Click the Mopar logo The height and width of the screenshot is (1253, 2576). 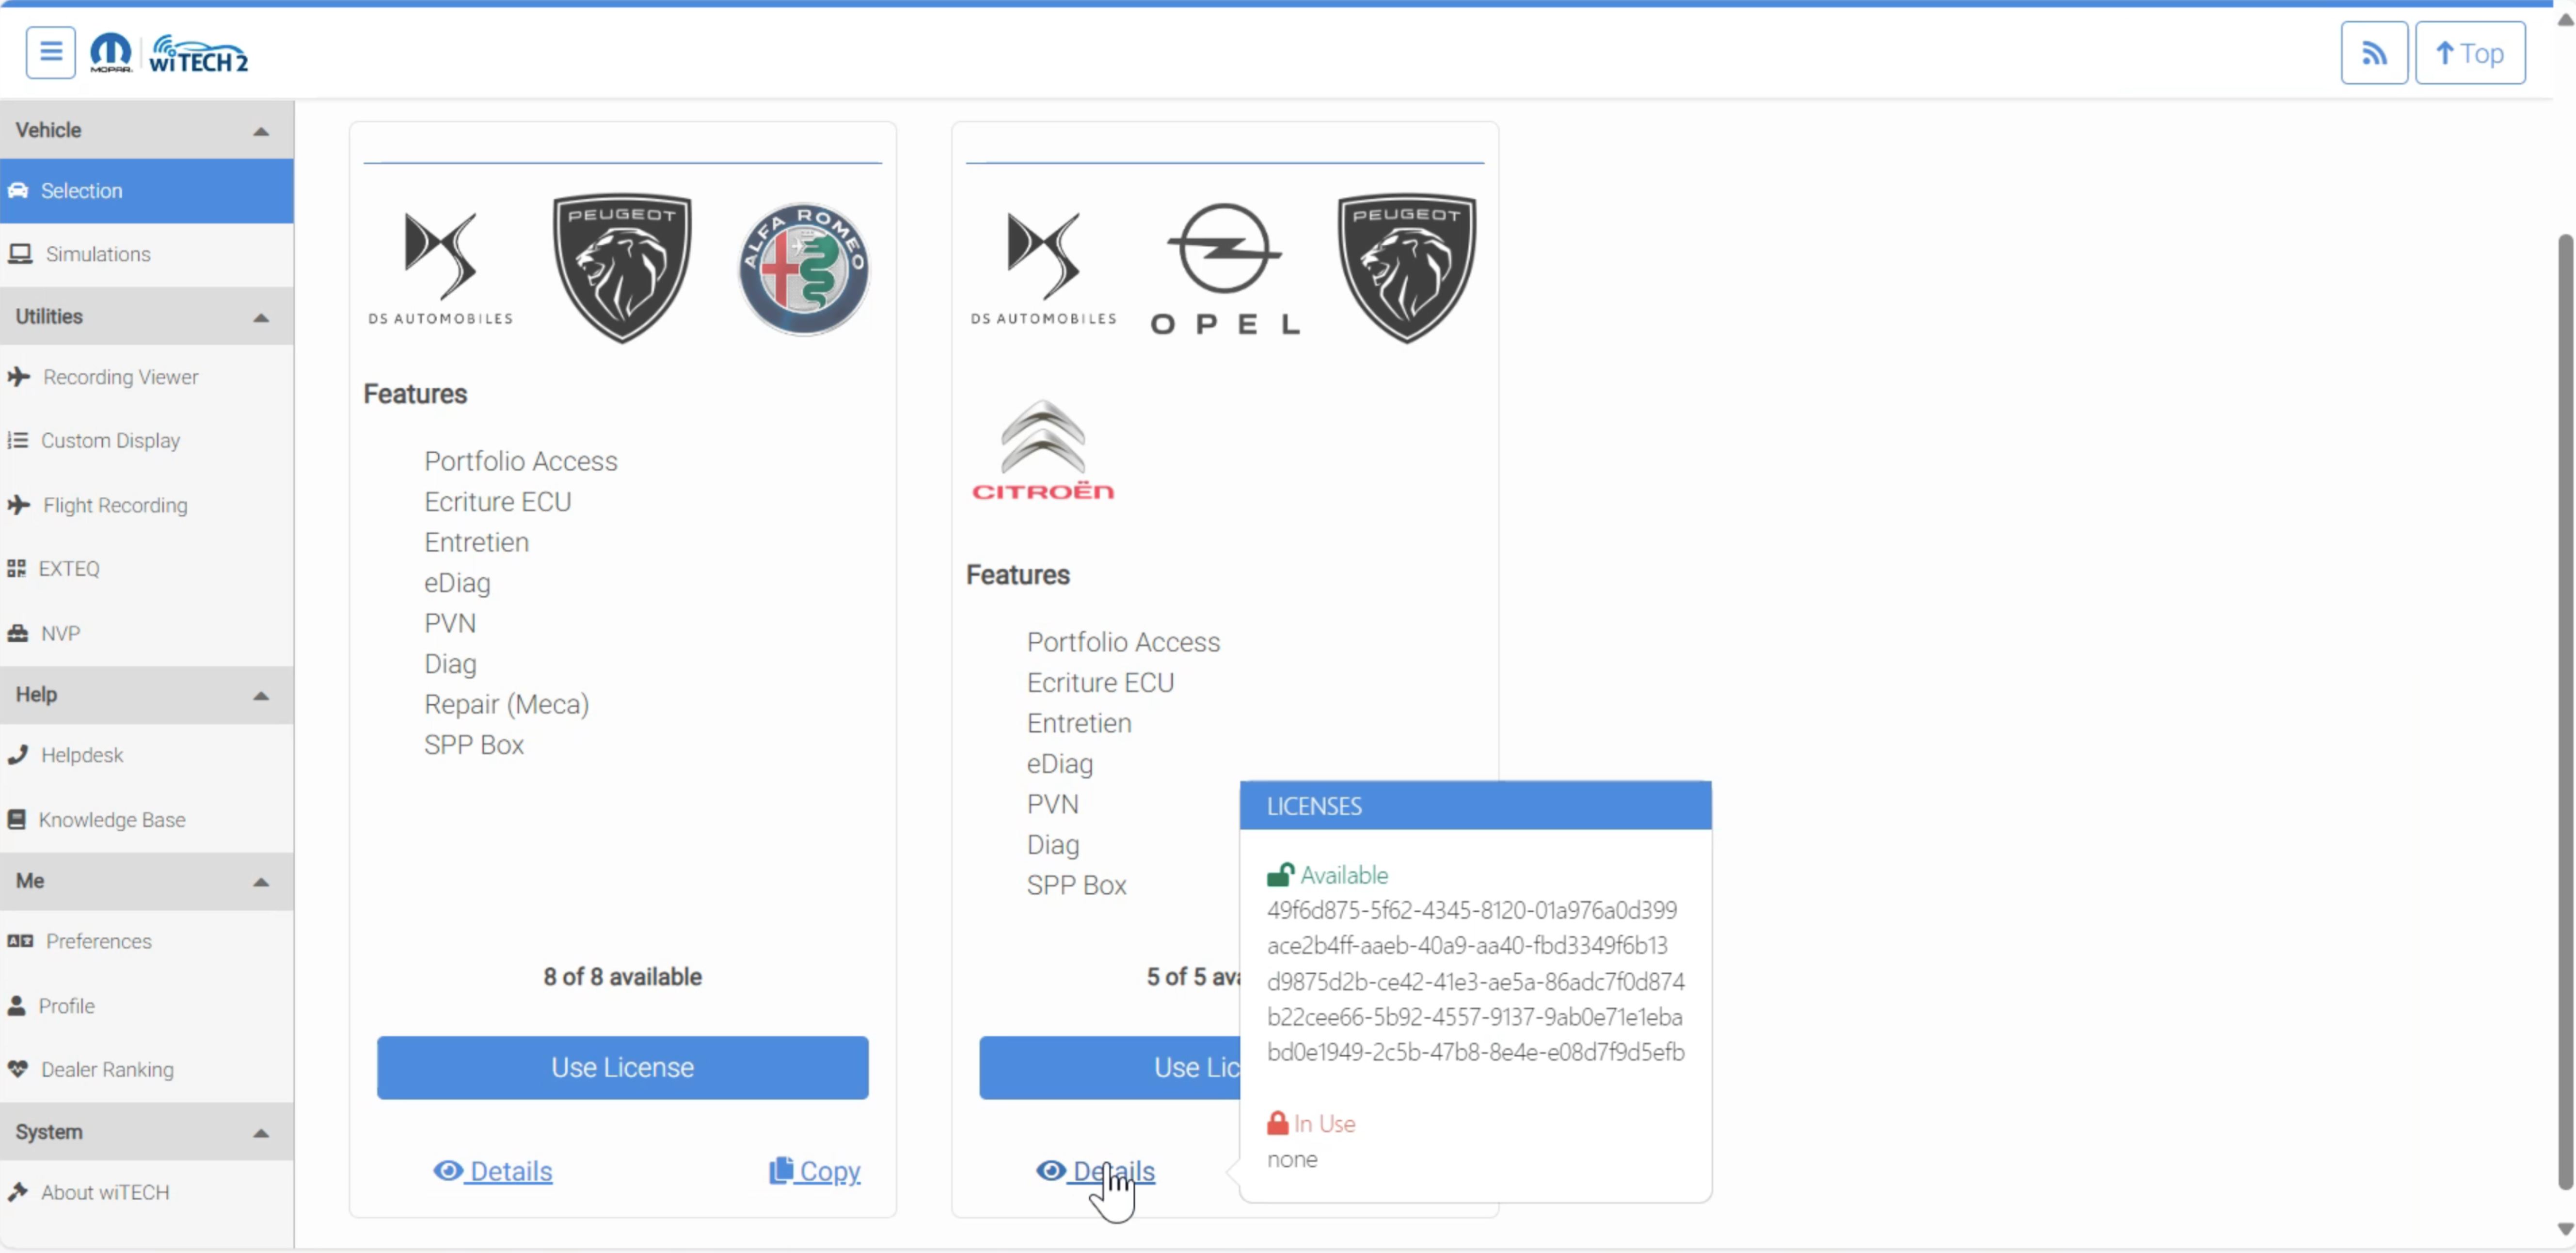point(110,53)
